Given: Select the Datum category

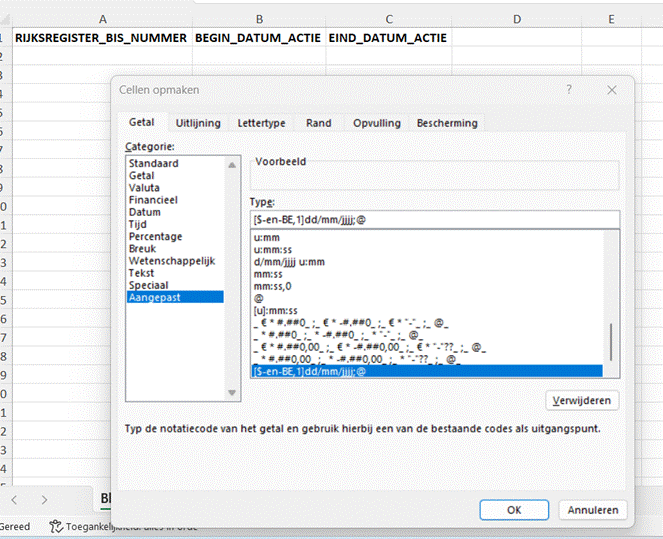Looking at the screenshot, I should [x=144, y=212].
